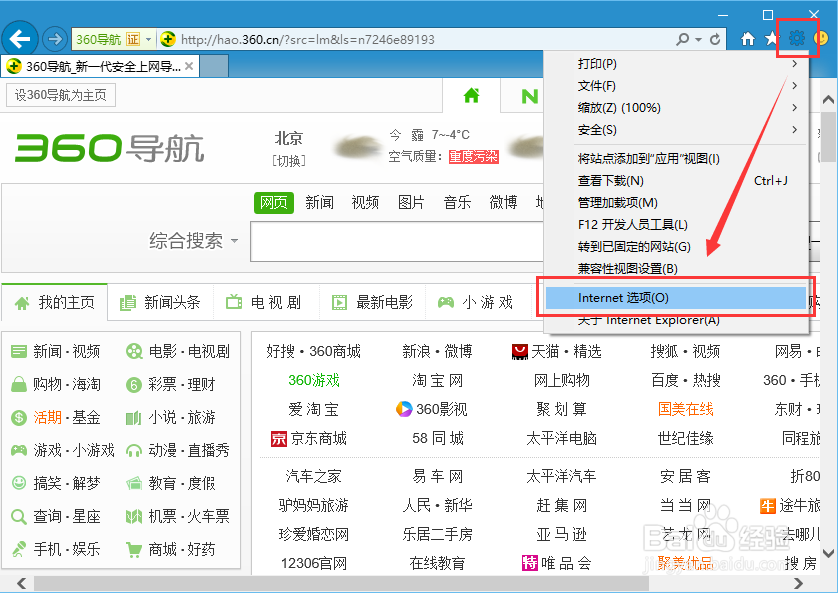Click the refresh page icon
Image resolution: width=838 pixels, height=593 pixels.
[715, 39]
